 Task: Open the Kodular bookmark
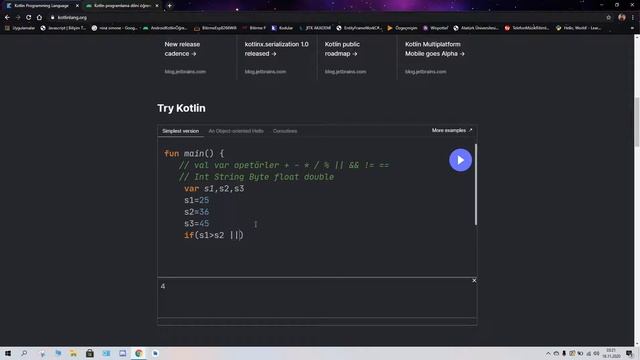coord(282,28)
